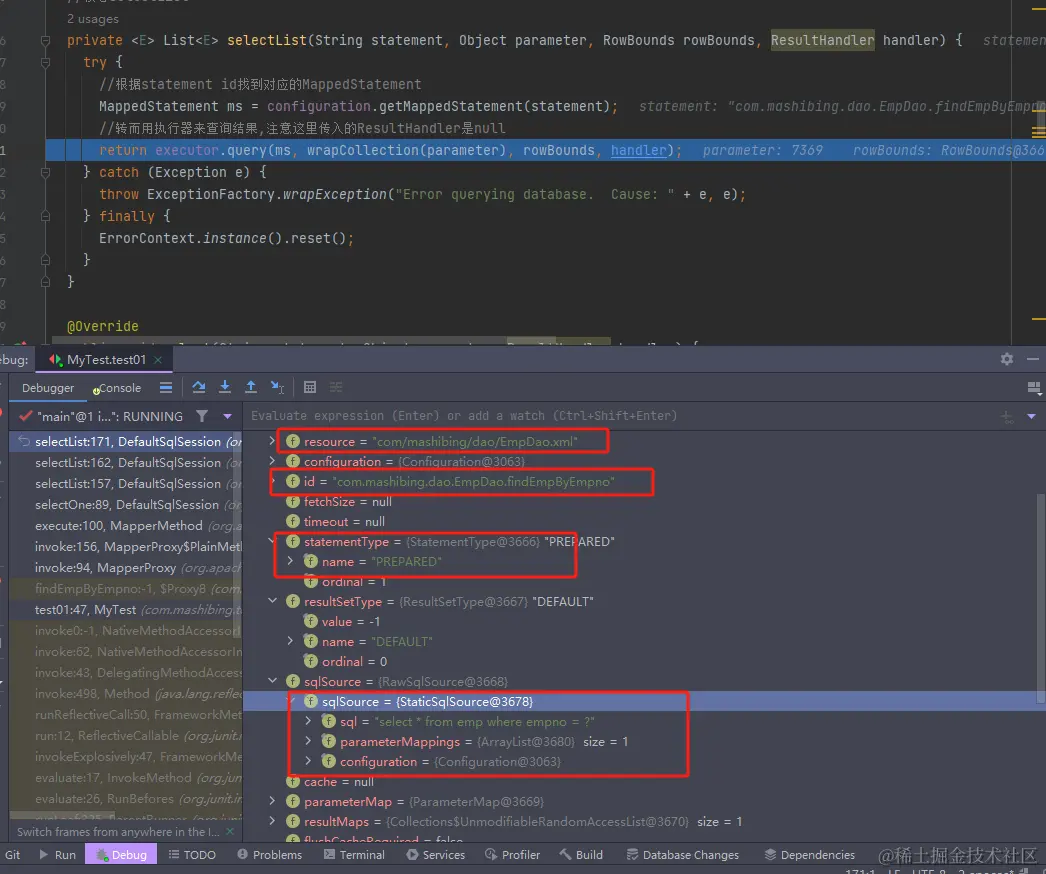
Task: Open the Dependencies tool window
Action: tap(809, 855)
